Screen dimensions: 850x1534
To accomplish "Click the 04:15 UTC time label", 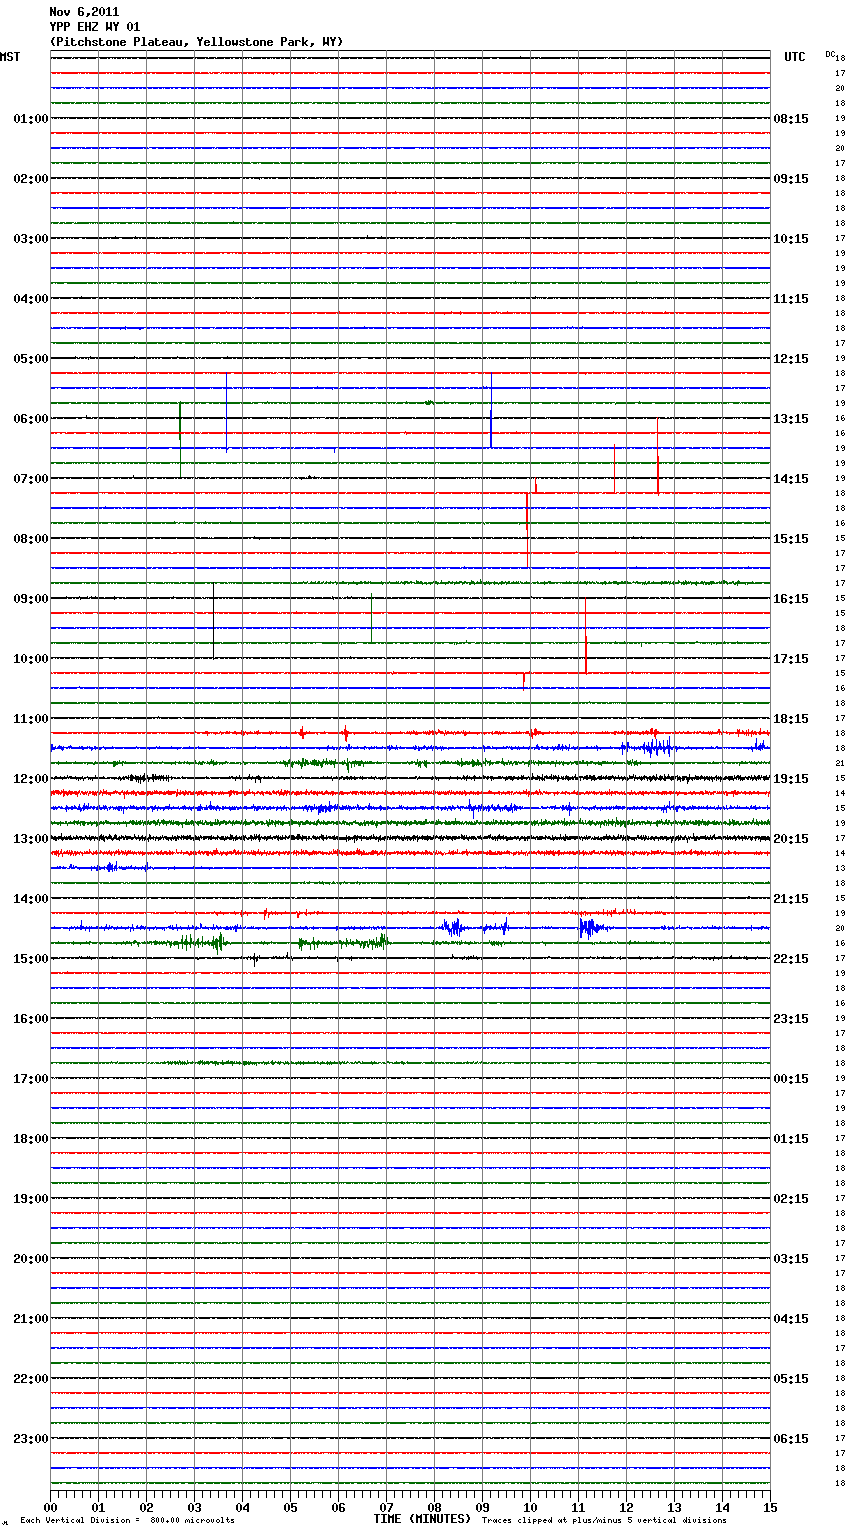I will 791,1319.
